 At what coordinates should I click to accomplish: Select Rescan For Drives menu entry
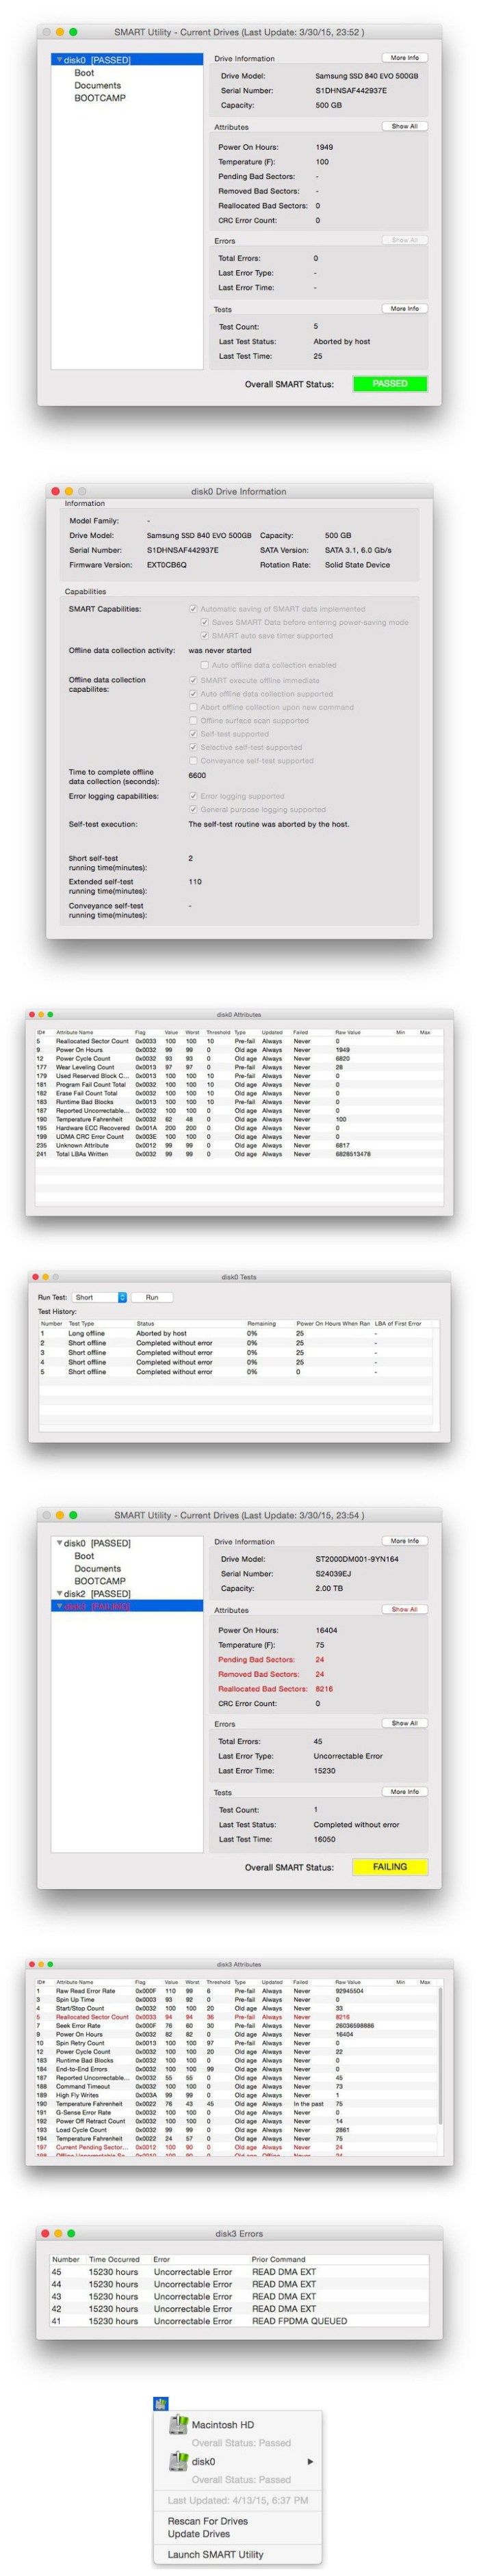[208, 2521]
